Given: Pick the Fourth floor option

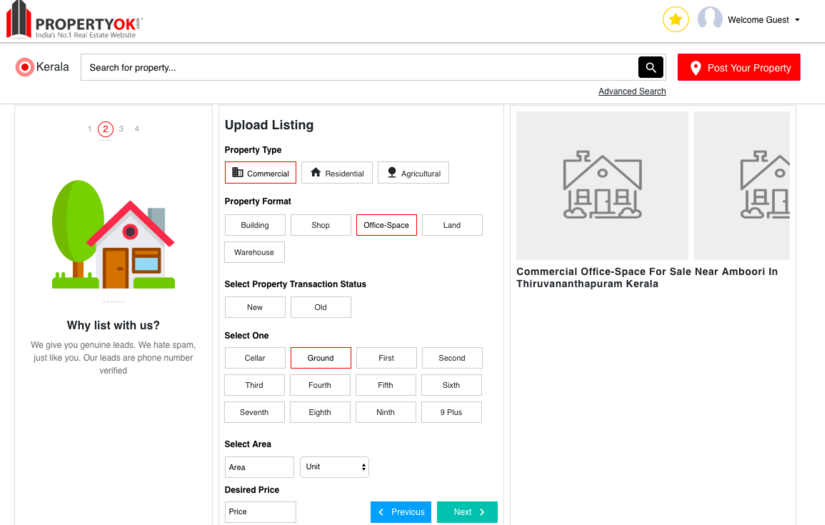Looking at the screenshot, I should [x=320, y=385].
